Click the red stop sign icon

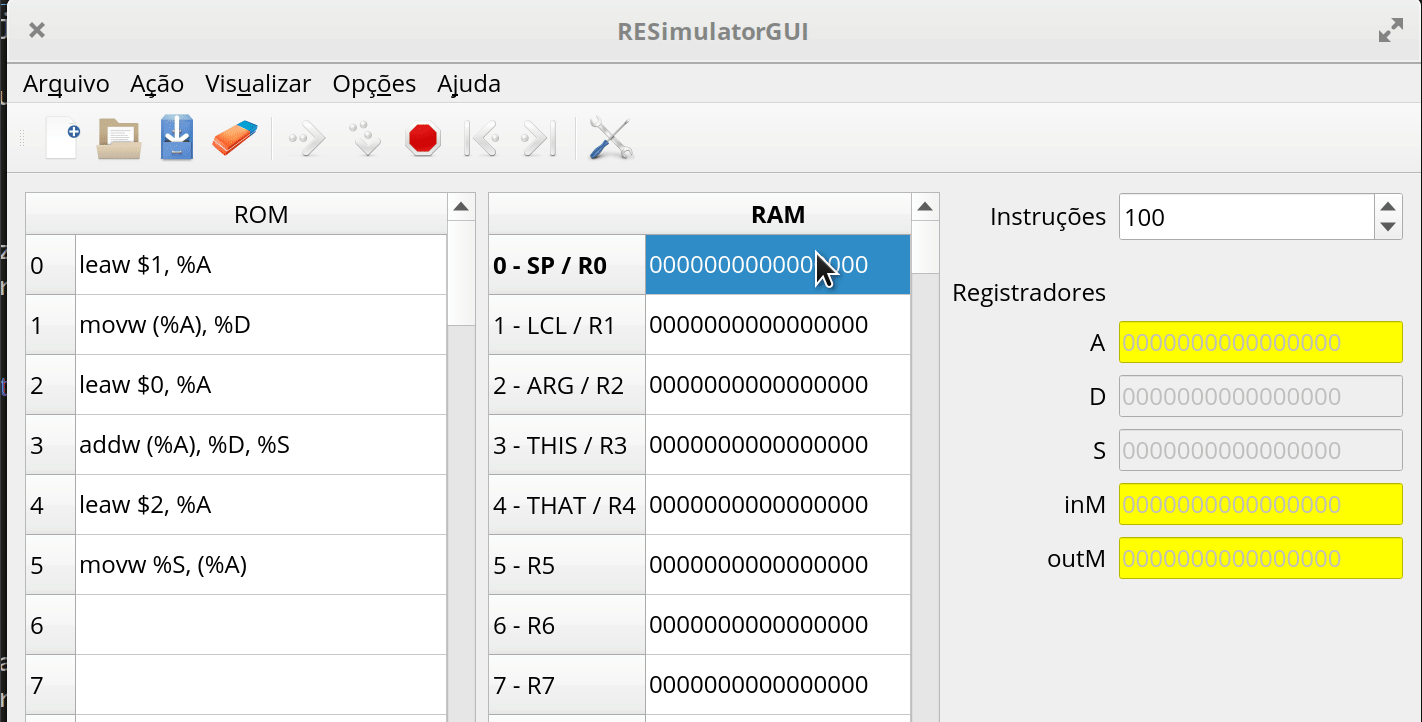pos(423,138)
